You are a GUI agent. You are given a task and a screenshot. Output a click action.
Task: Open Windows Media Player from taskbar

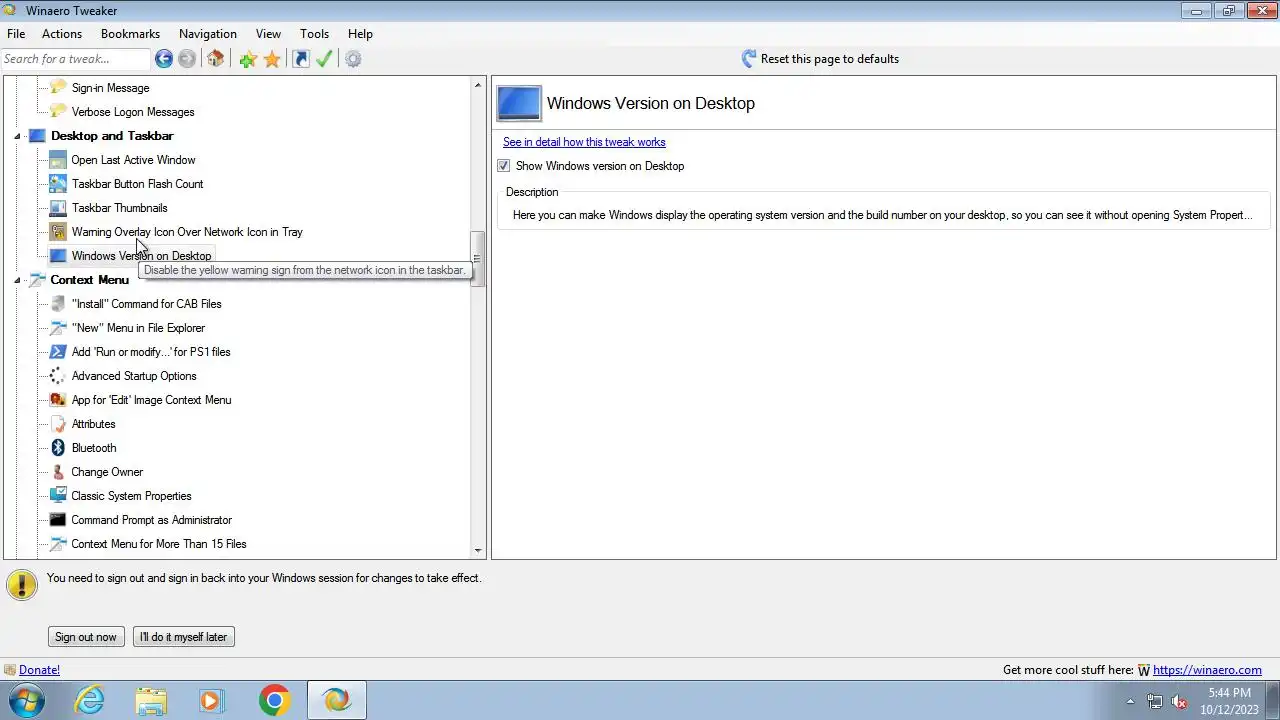point(212,700)
